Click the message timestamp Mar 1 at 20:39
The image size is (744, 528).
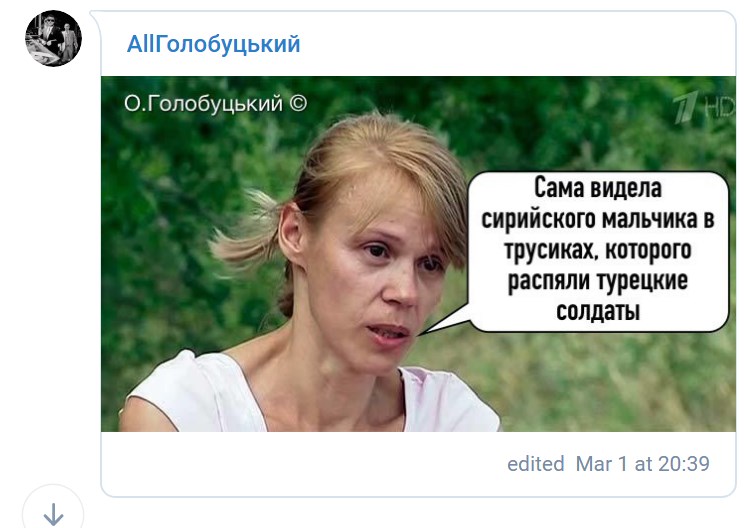(x=642, y=463)
